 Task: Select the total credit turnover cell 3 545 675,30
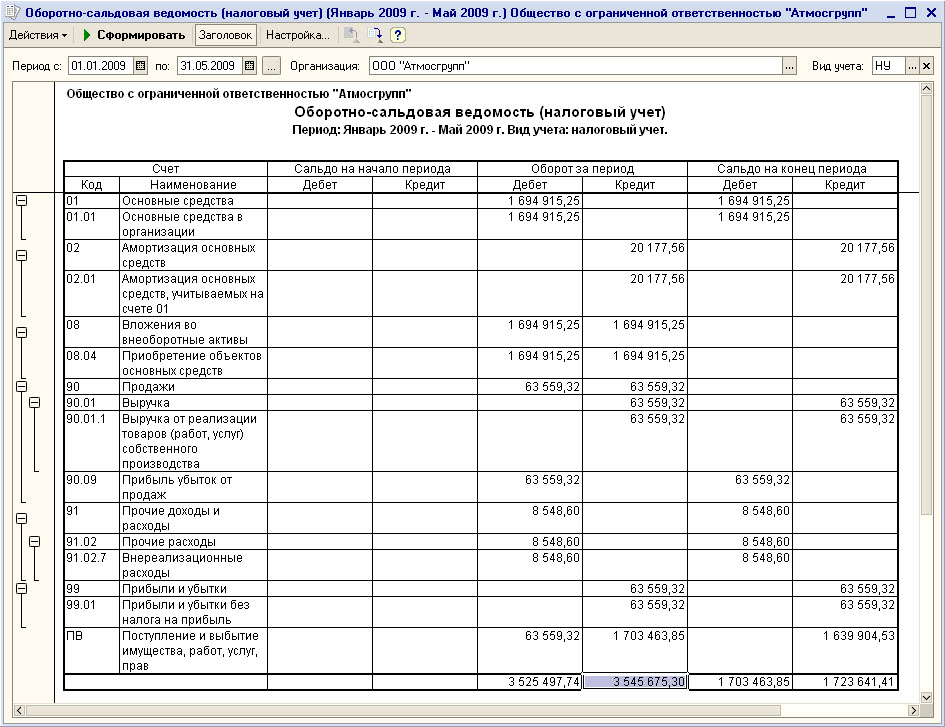(635, 681)
